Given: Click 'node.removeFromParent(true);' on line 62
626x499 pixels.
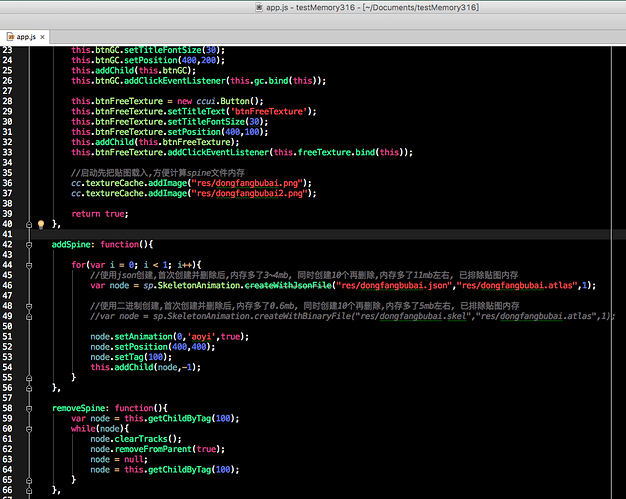Looking at the screenshot, I should (x=157, y=449).
